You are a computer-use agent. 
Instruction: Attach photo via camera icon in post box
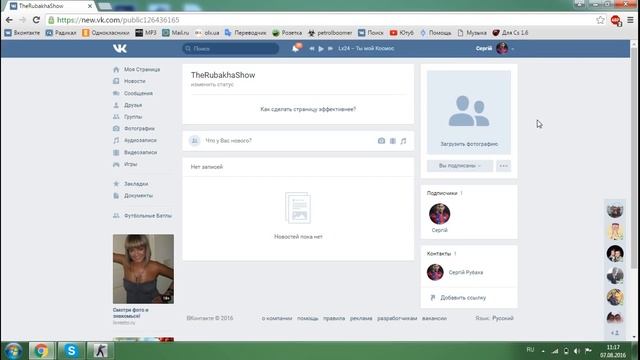(x=381, y=141)
